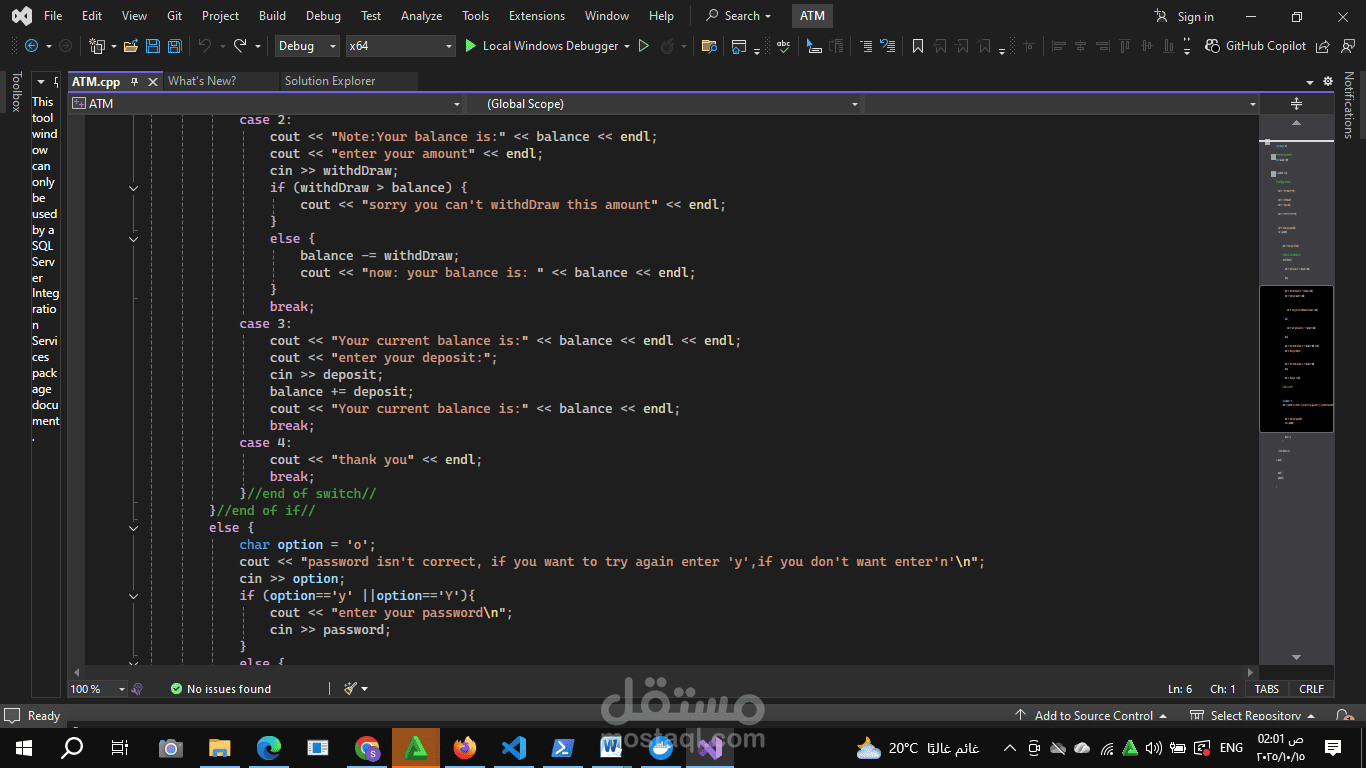Click Add to Source Control

pyautogui.click(x=1092, y=716)
